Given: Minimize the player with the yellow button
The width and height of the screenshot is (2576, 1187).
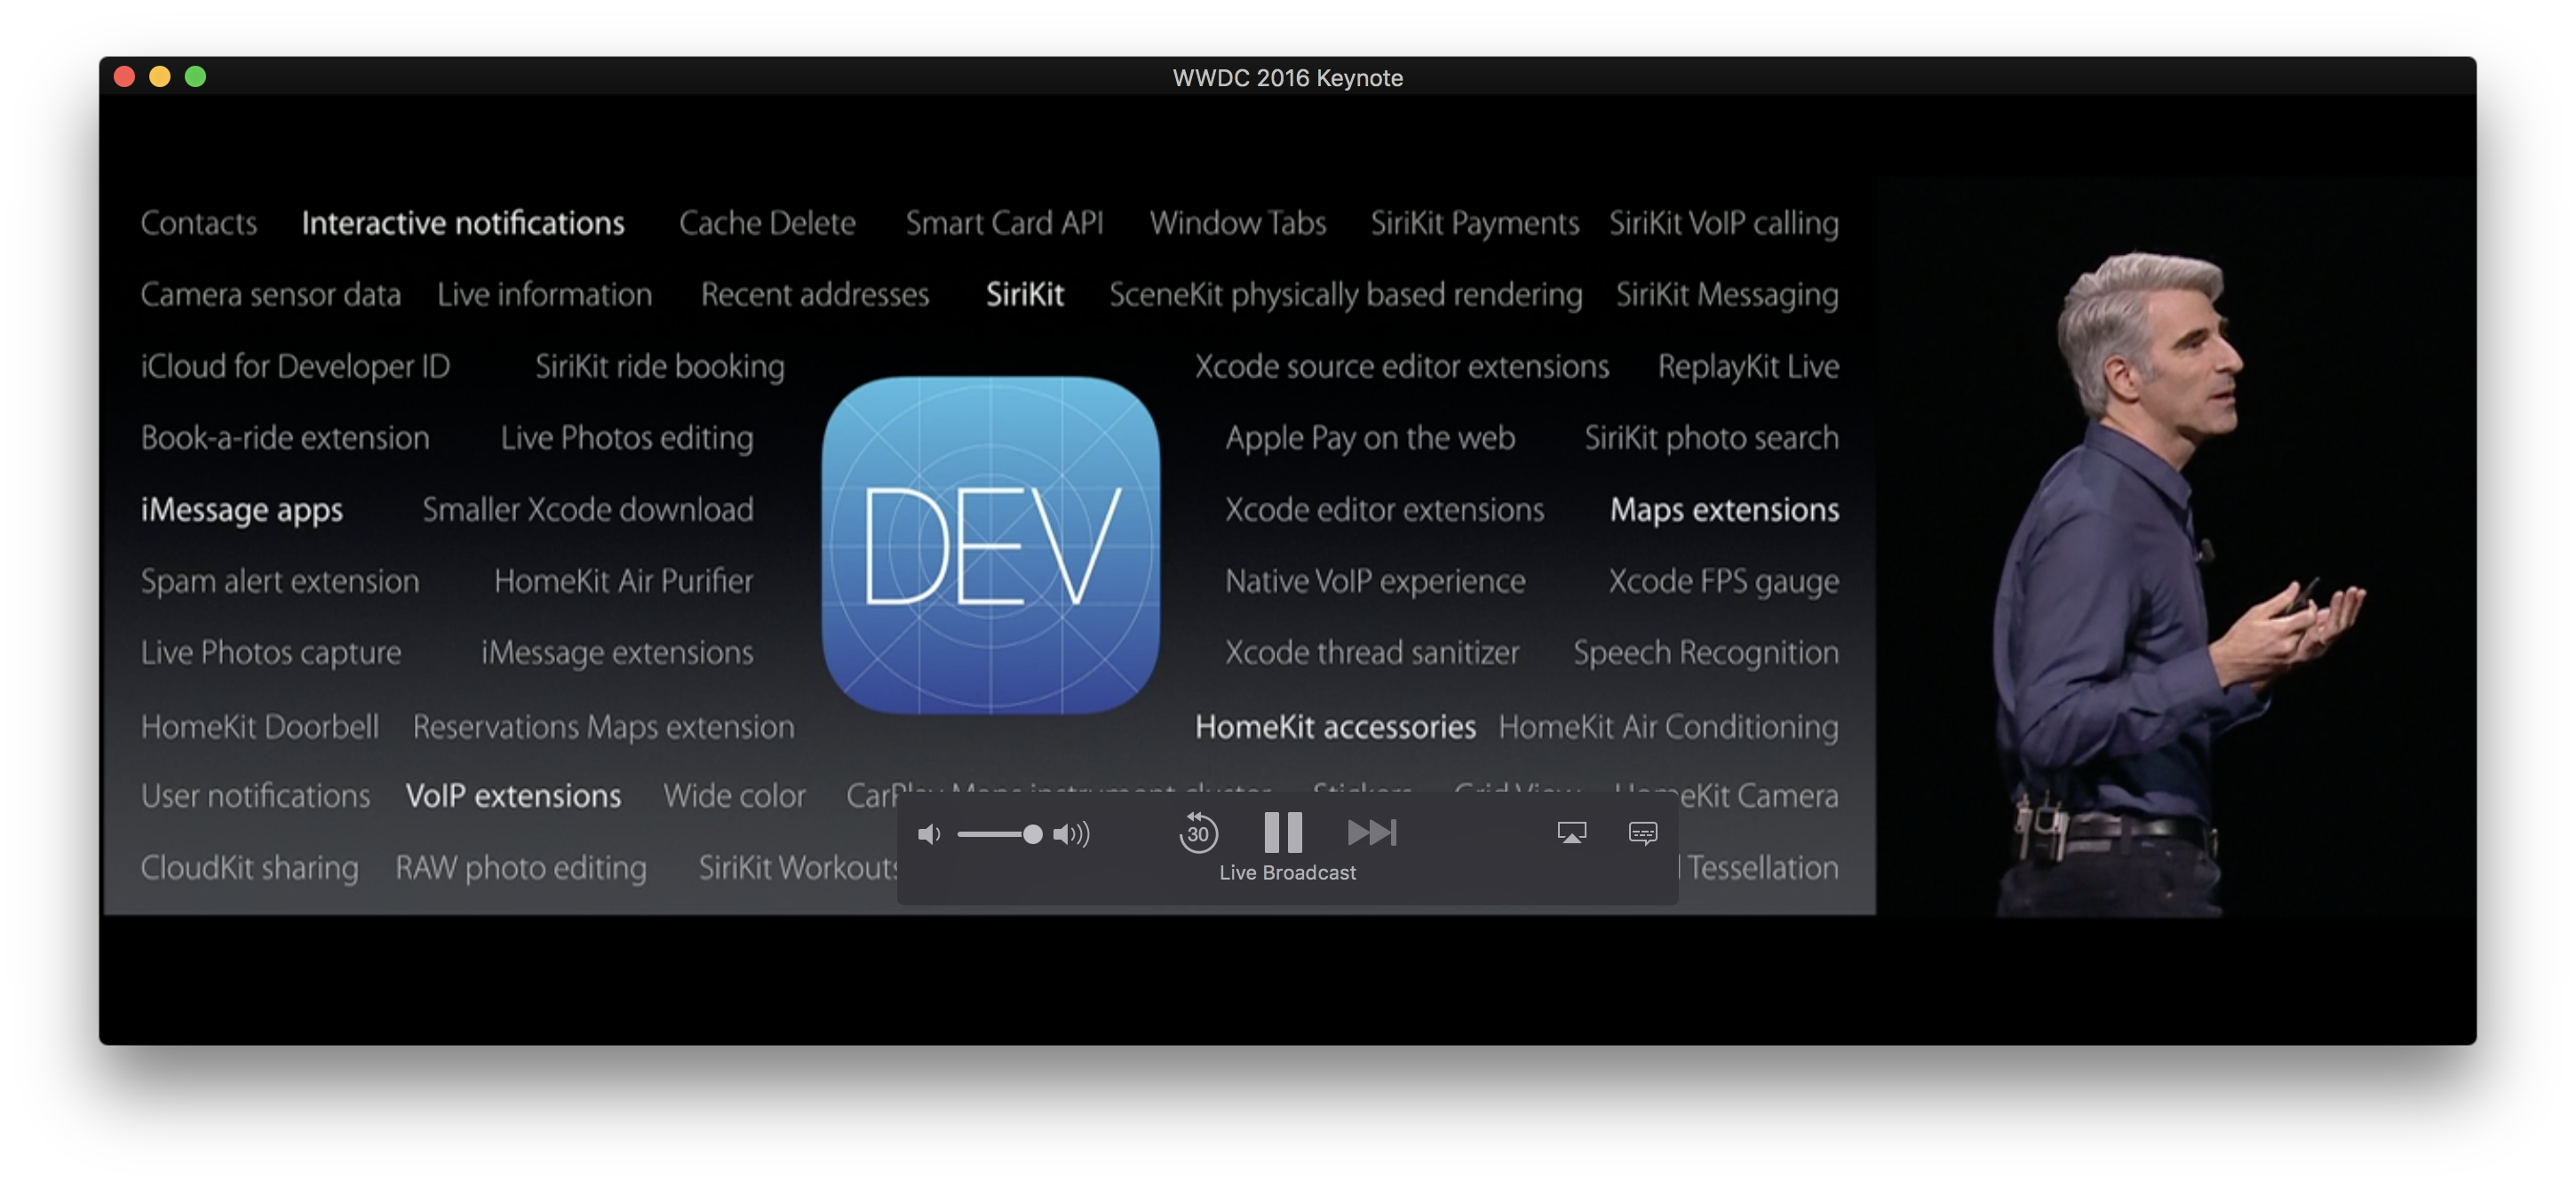Looking at the screenshot, I should 160,76.
